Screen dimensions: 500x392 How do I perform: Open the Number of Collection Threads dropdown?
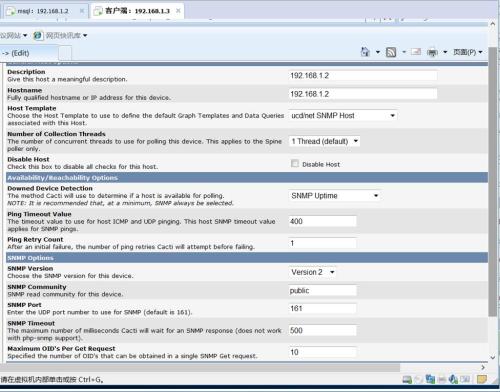point(324,141)
